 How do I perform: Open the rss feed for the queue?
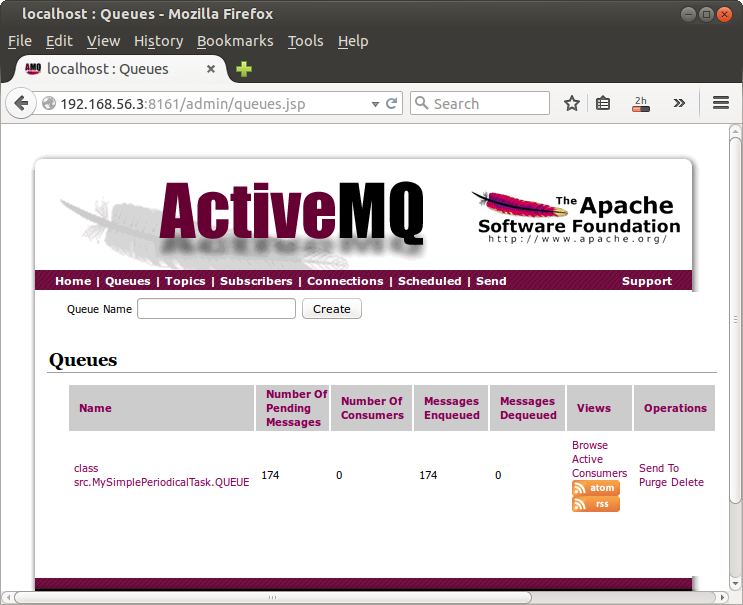click(596, 504)
